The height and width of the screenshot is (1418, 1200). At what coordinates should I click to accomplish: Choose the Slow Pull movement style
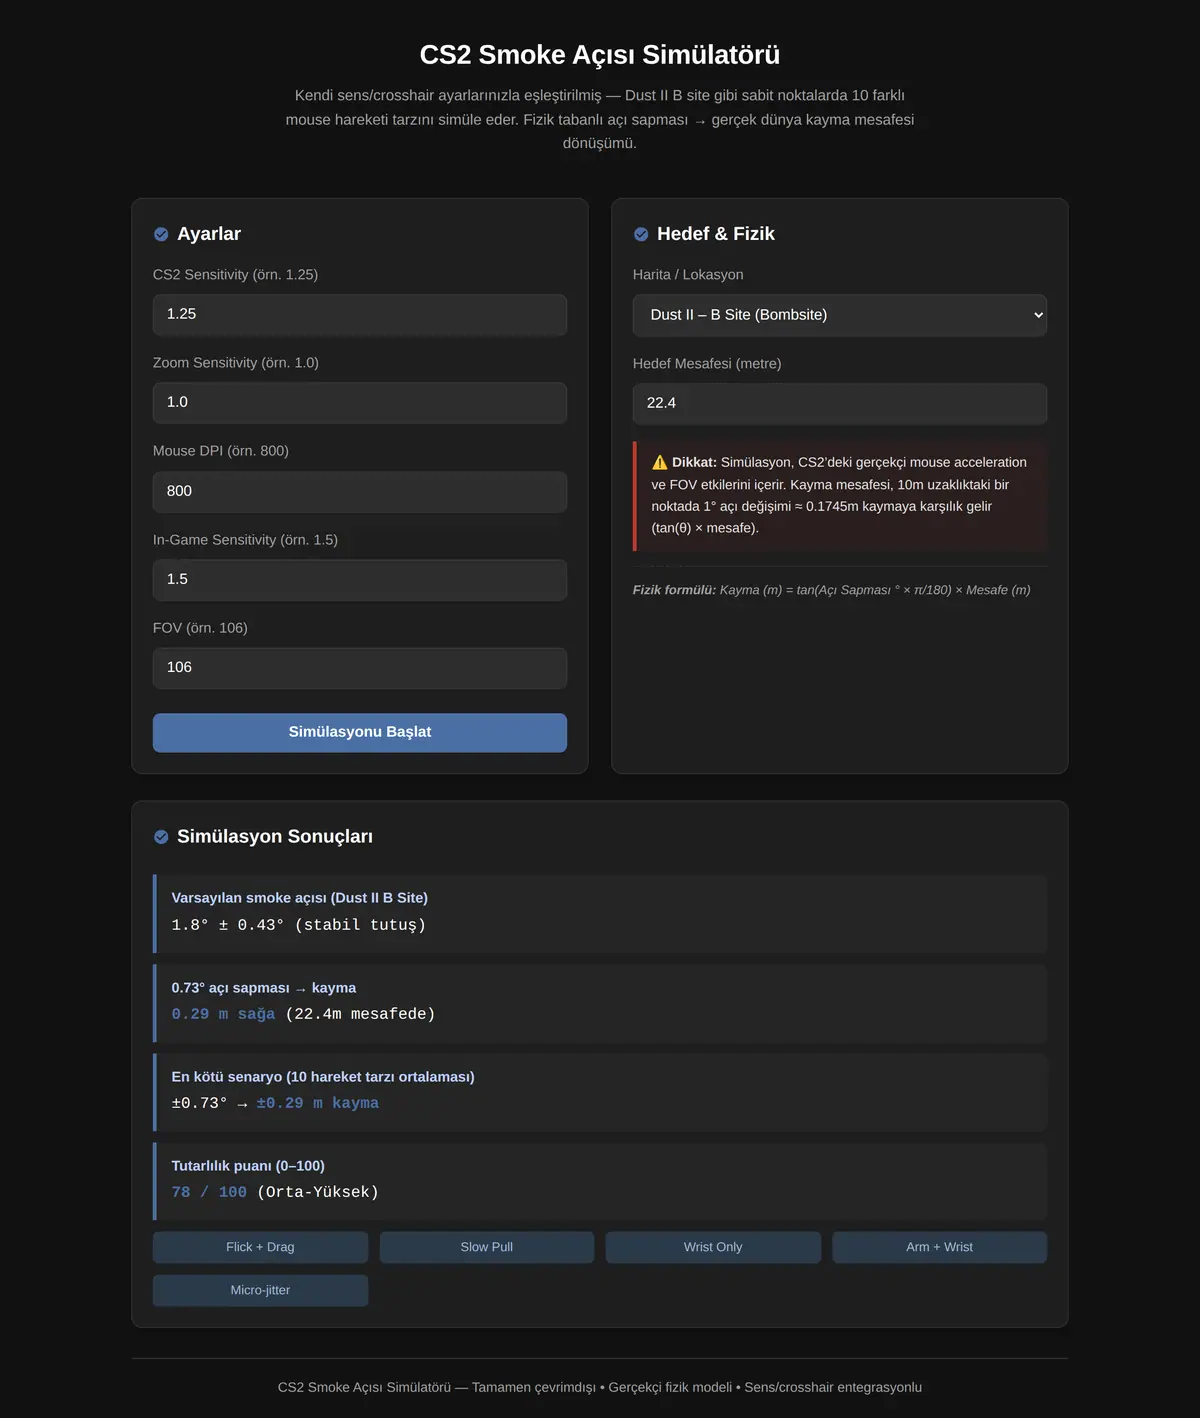[x=487, y=1247]
